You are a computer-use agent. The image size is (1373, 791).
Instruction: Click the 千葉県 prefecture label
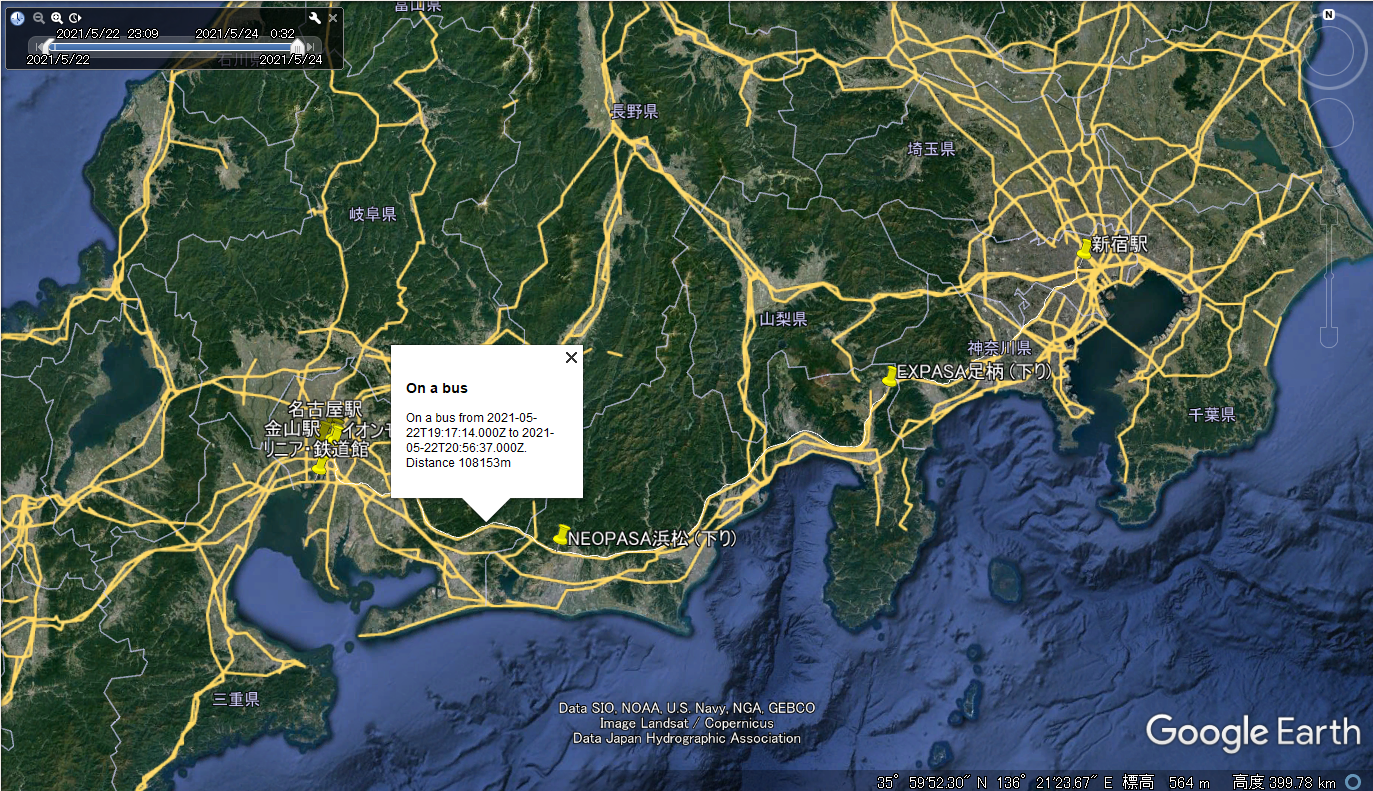(x=1212, y=414)
